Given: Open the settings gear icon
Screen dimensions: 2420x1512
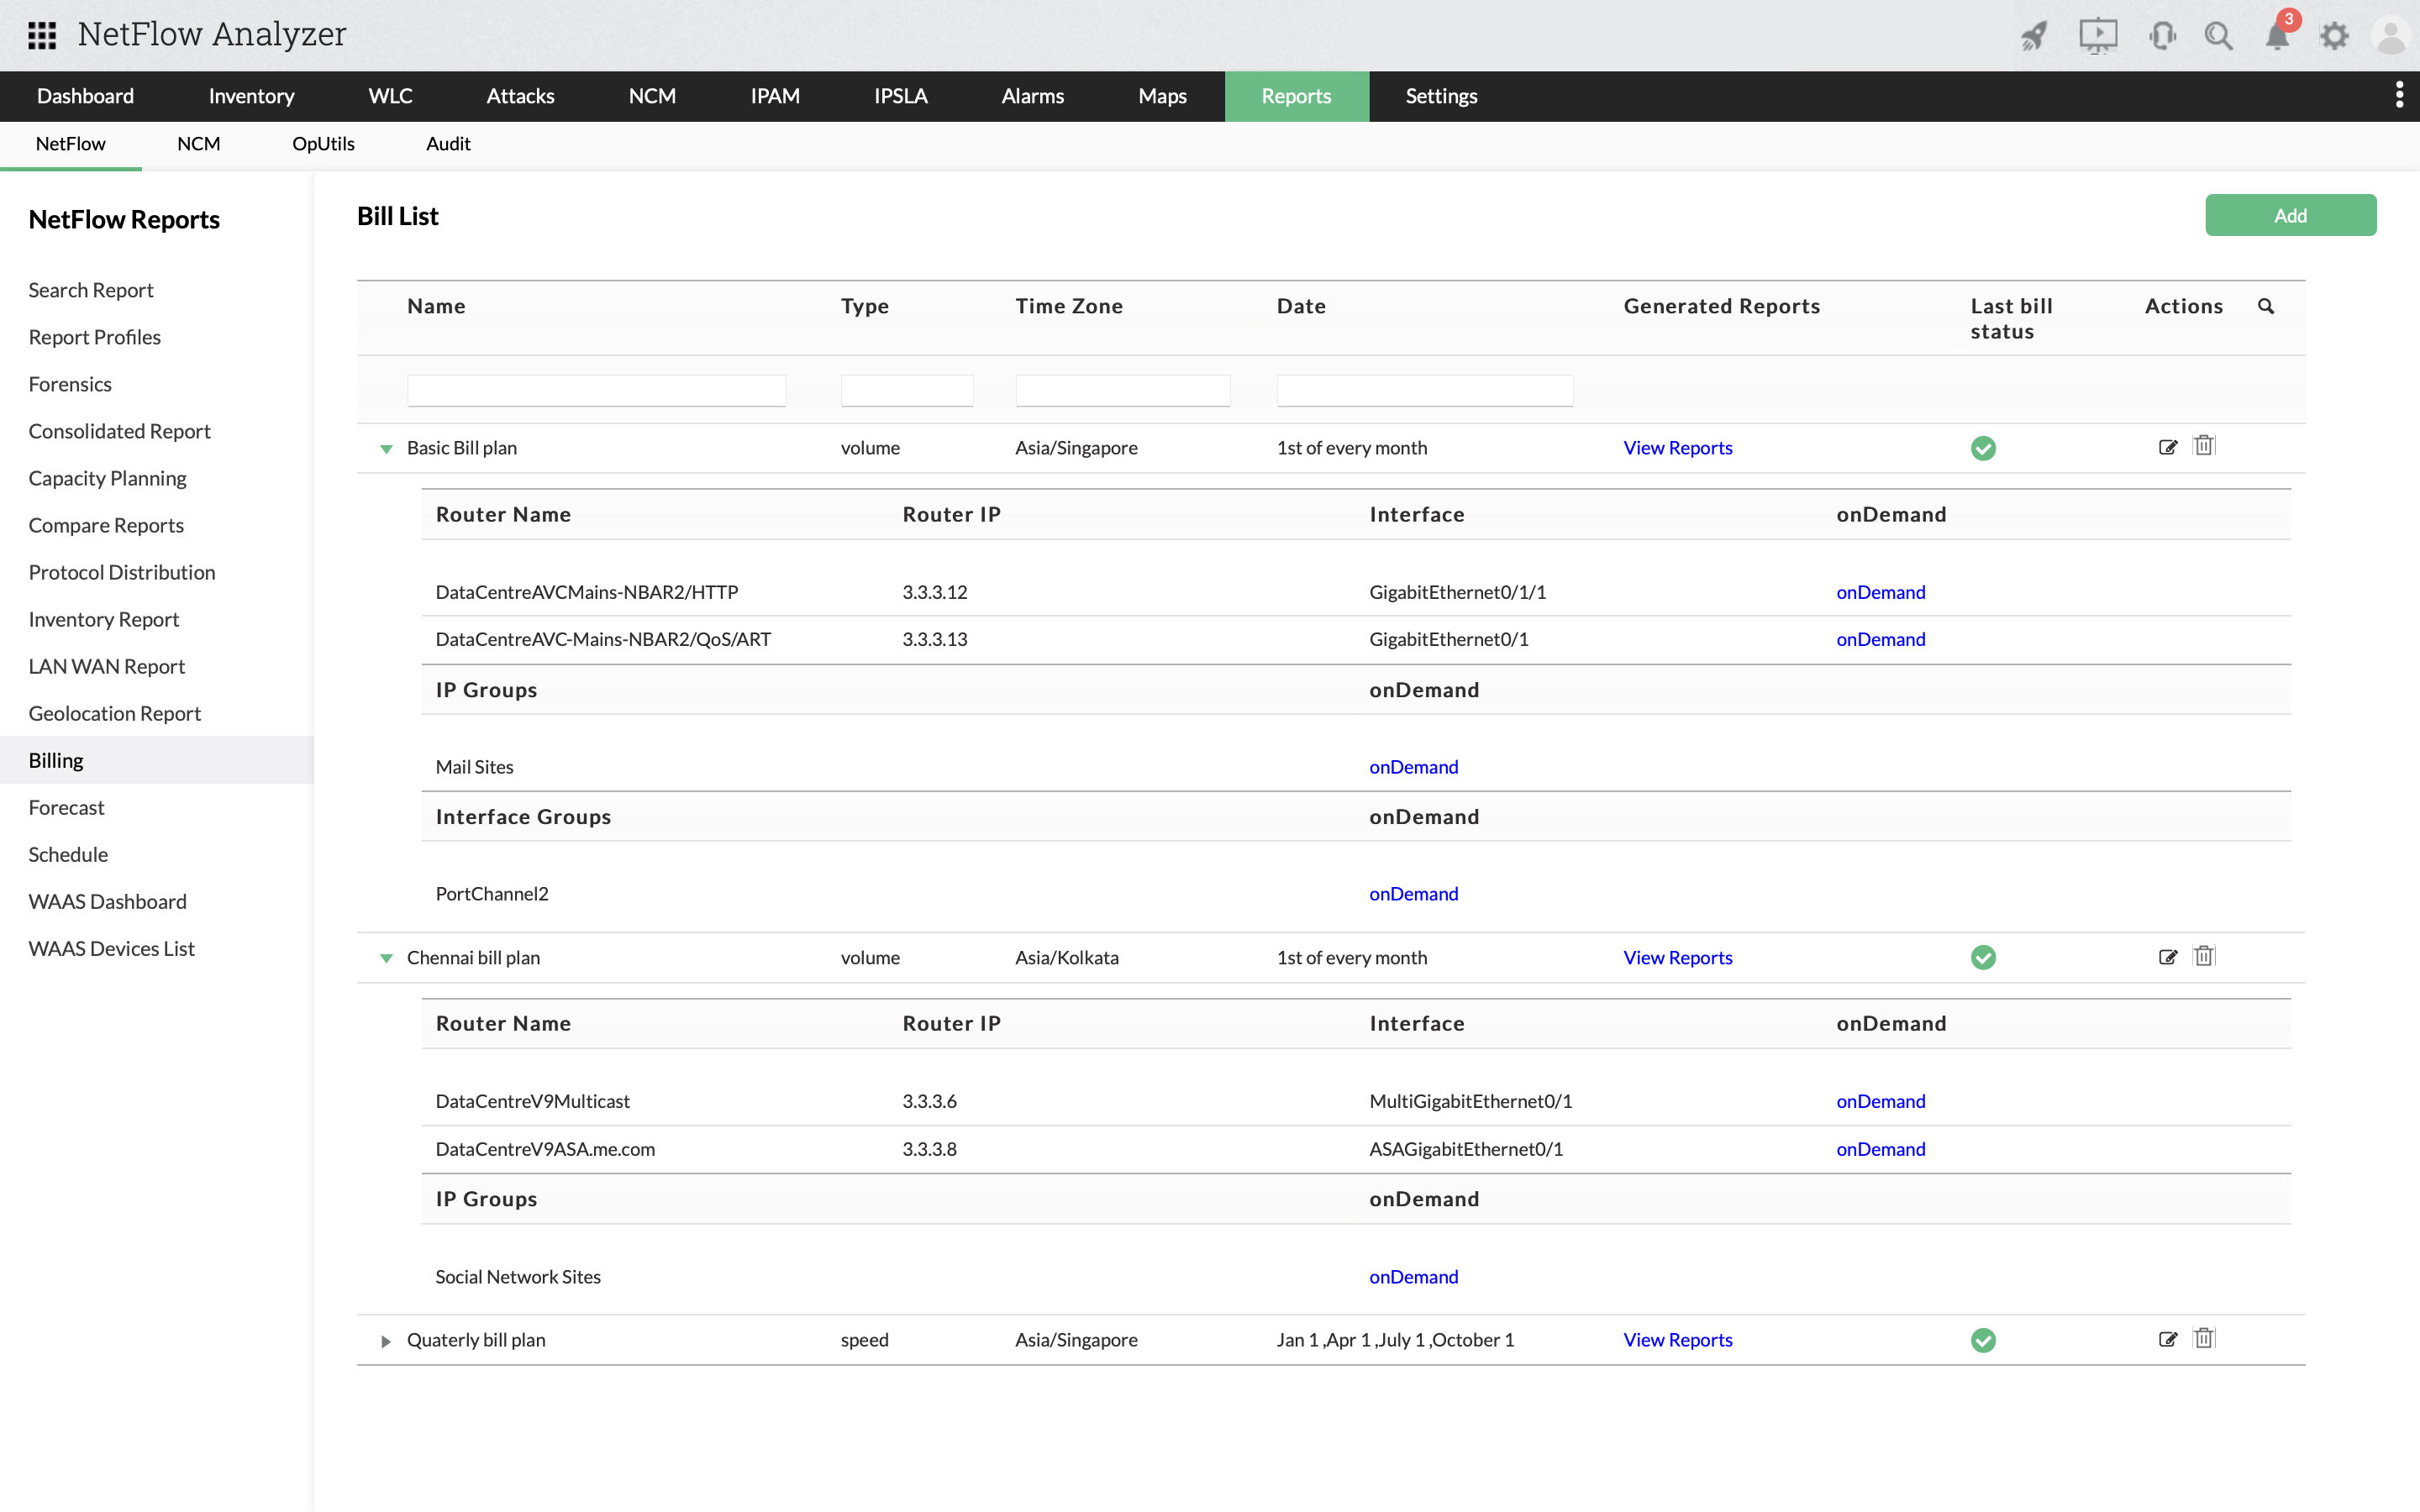Looking at the screenshot, I should [2334, 35].
